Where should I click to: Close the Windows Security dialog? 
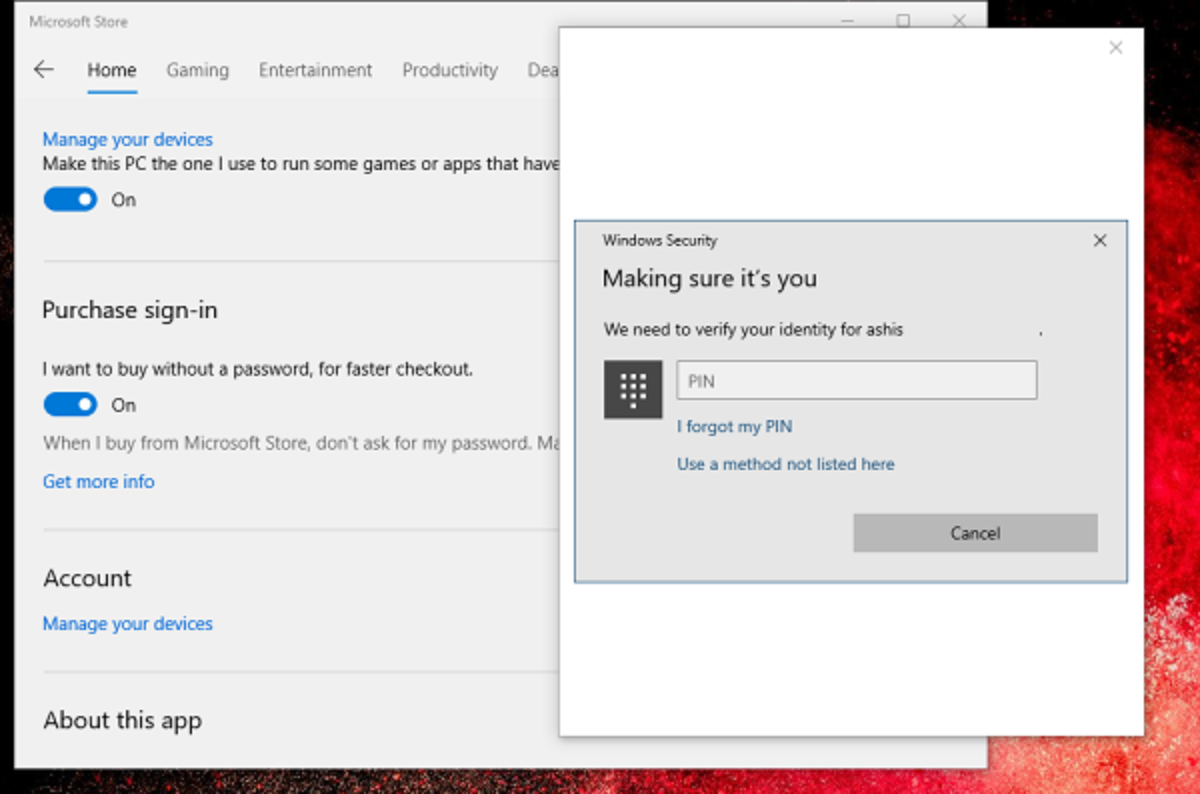(x=1100, y=241)
